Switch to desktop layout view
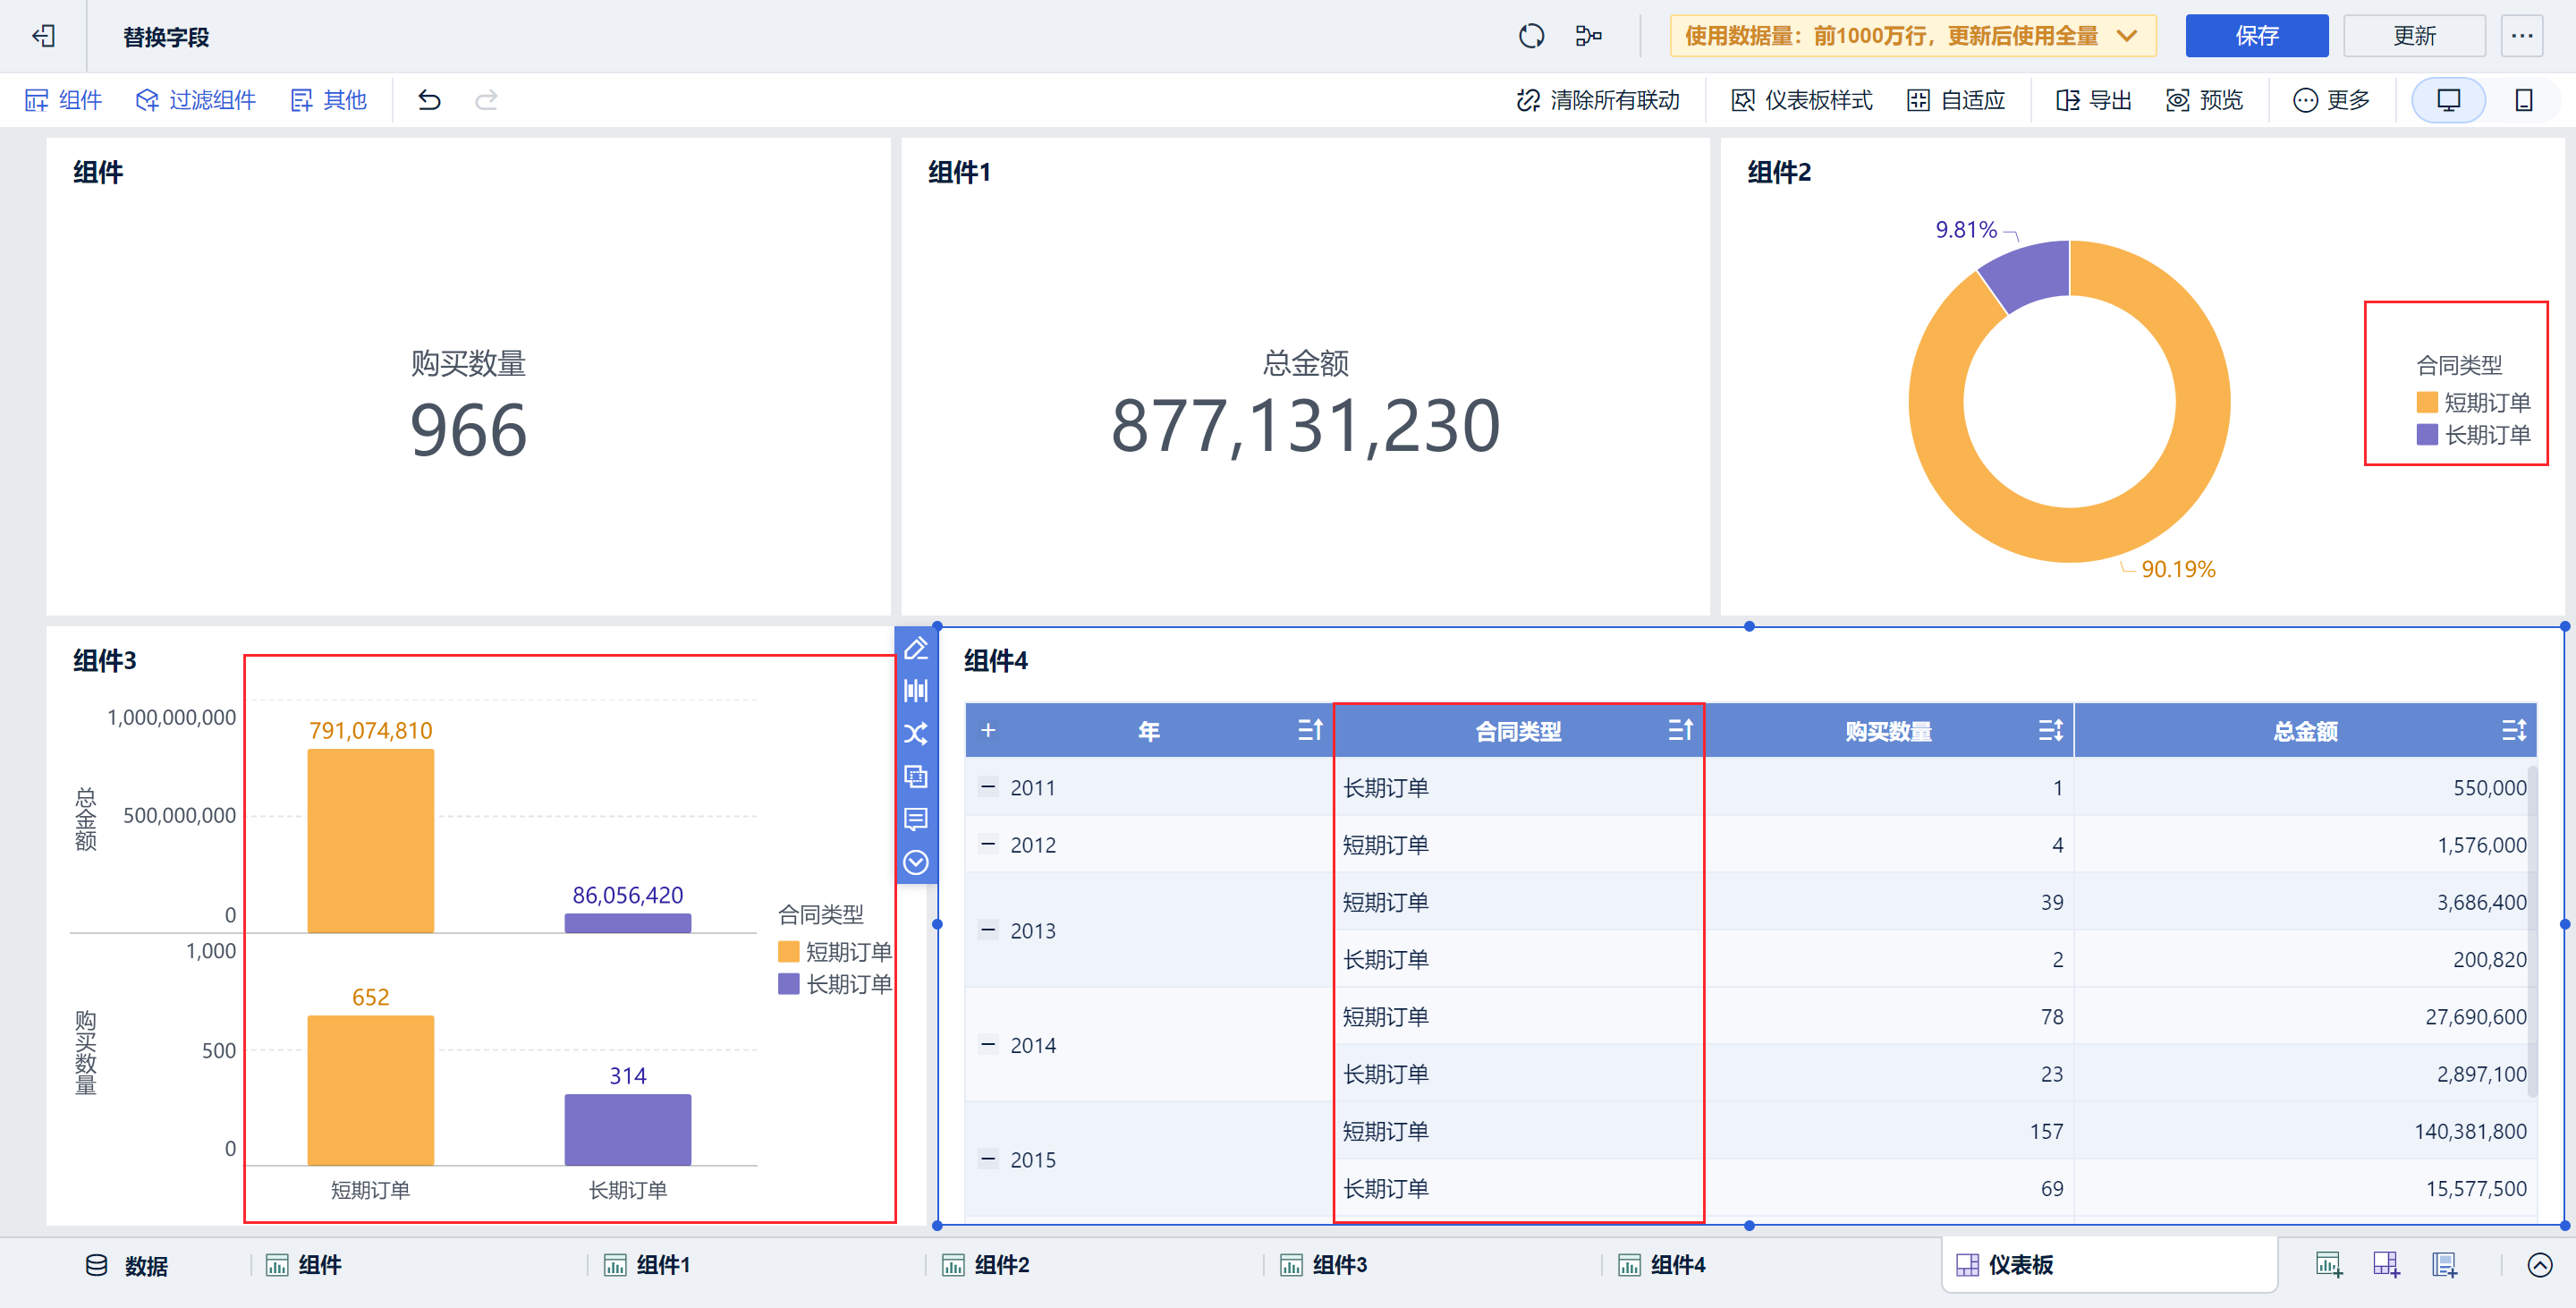 [2448, 100]
